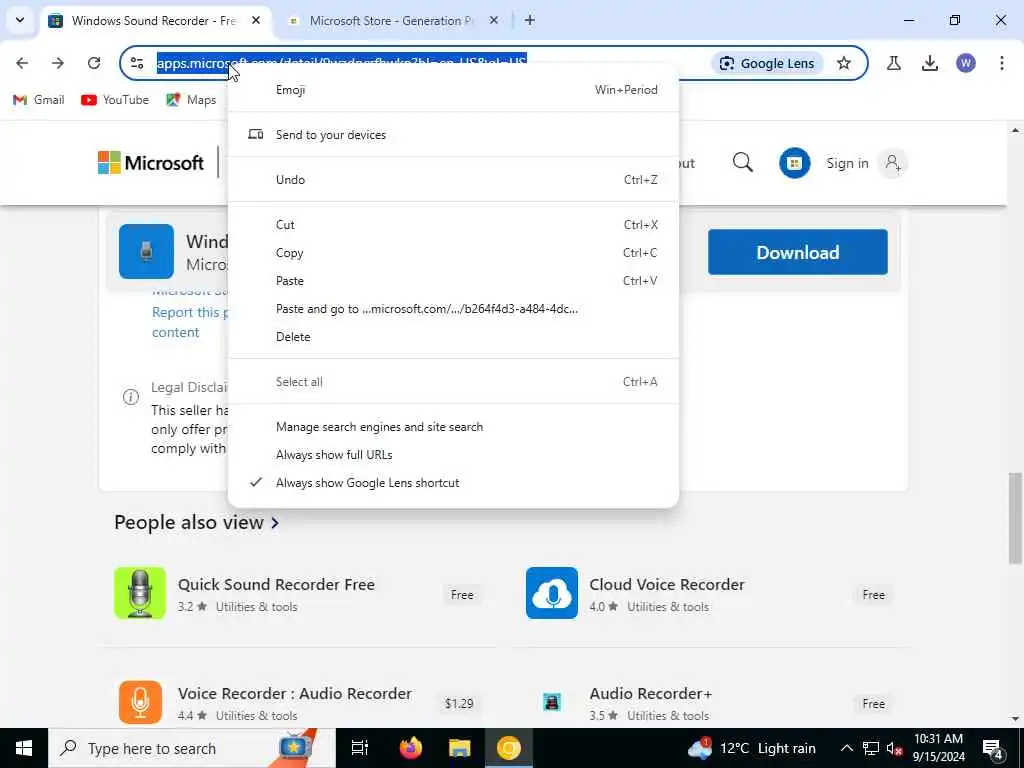Open Chrome Labs flask icon

coord(894,63)
